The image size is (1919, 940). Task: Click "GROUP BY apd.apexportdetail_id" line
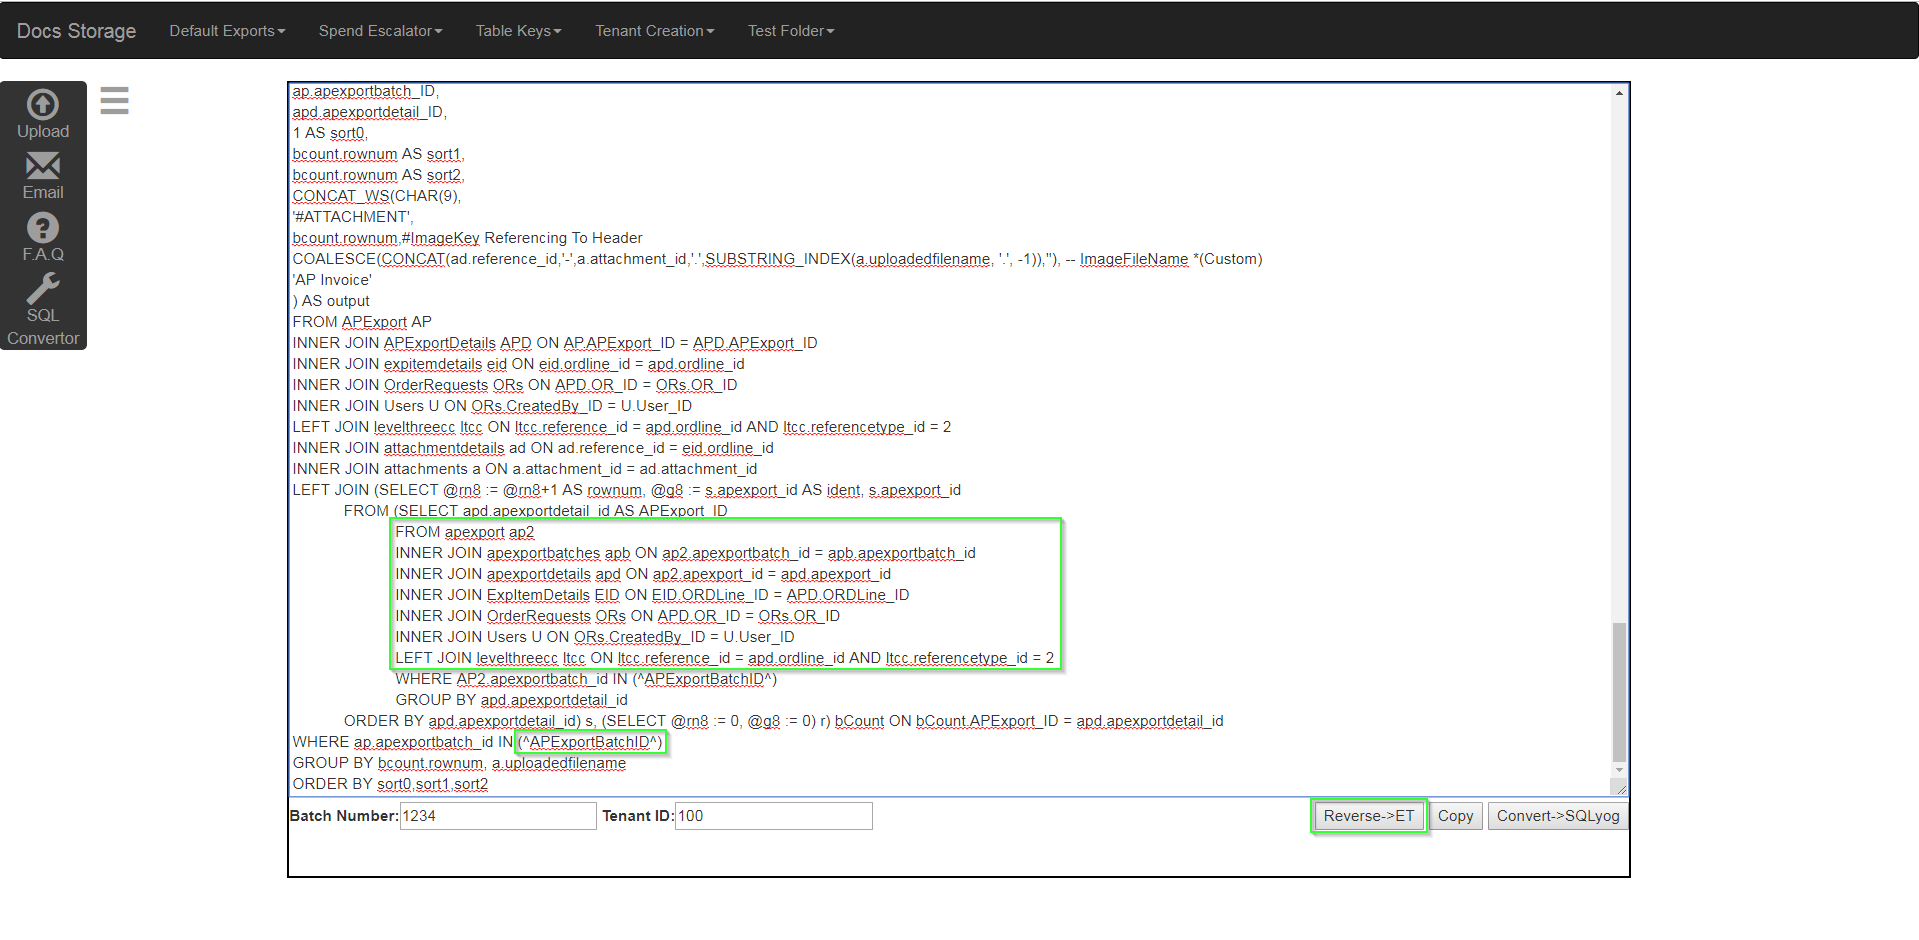point(511,700)
